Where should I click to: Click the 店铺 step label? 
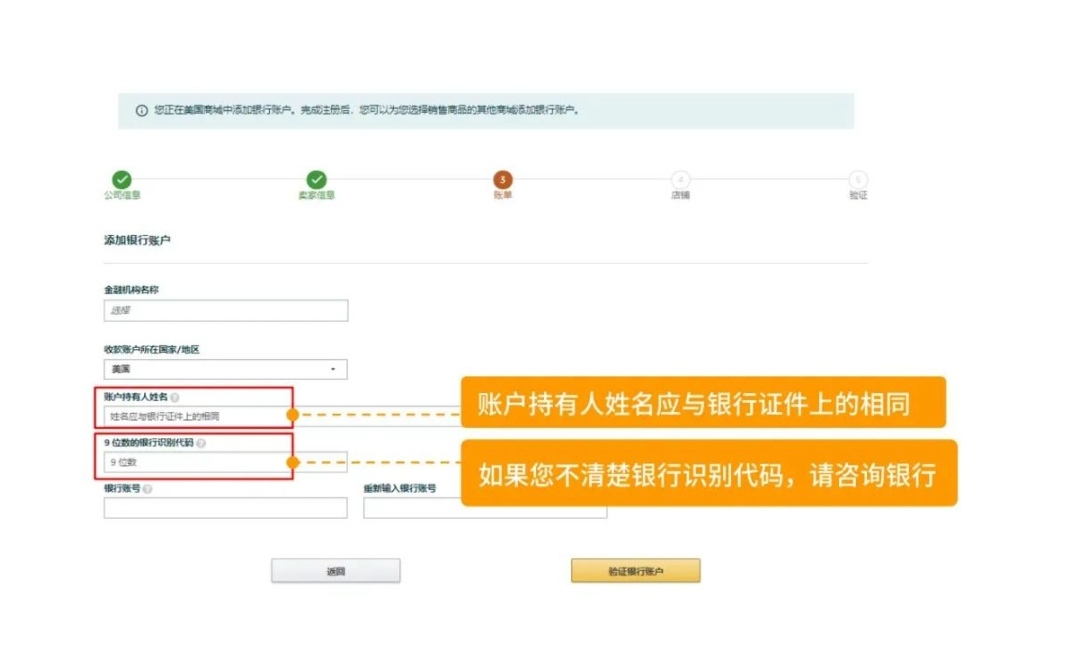pos(681,196)
